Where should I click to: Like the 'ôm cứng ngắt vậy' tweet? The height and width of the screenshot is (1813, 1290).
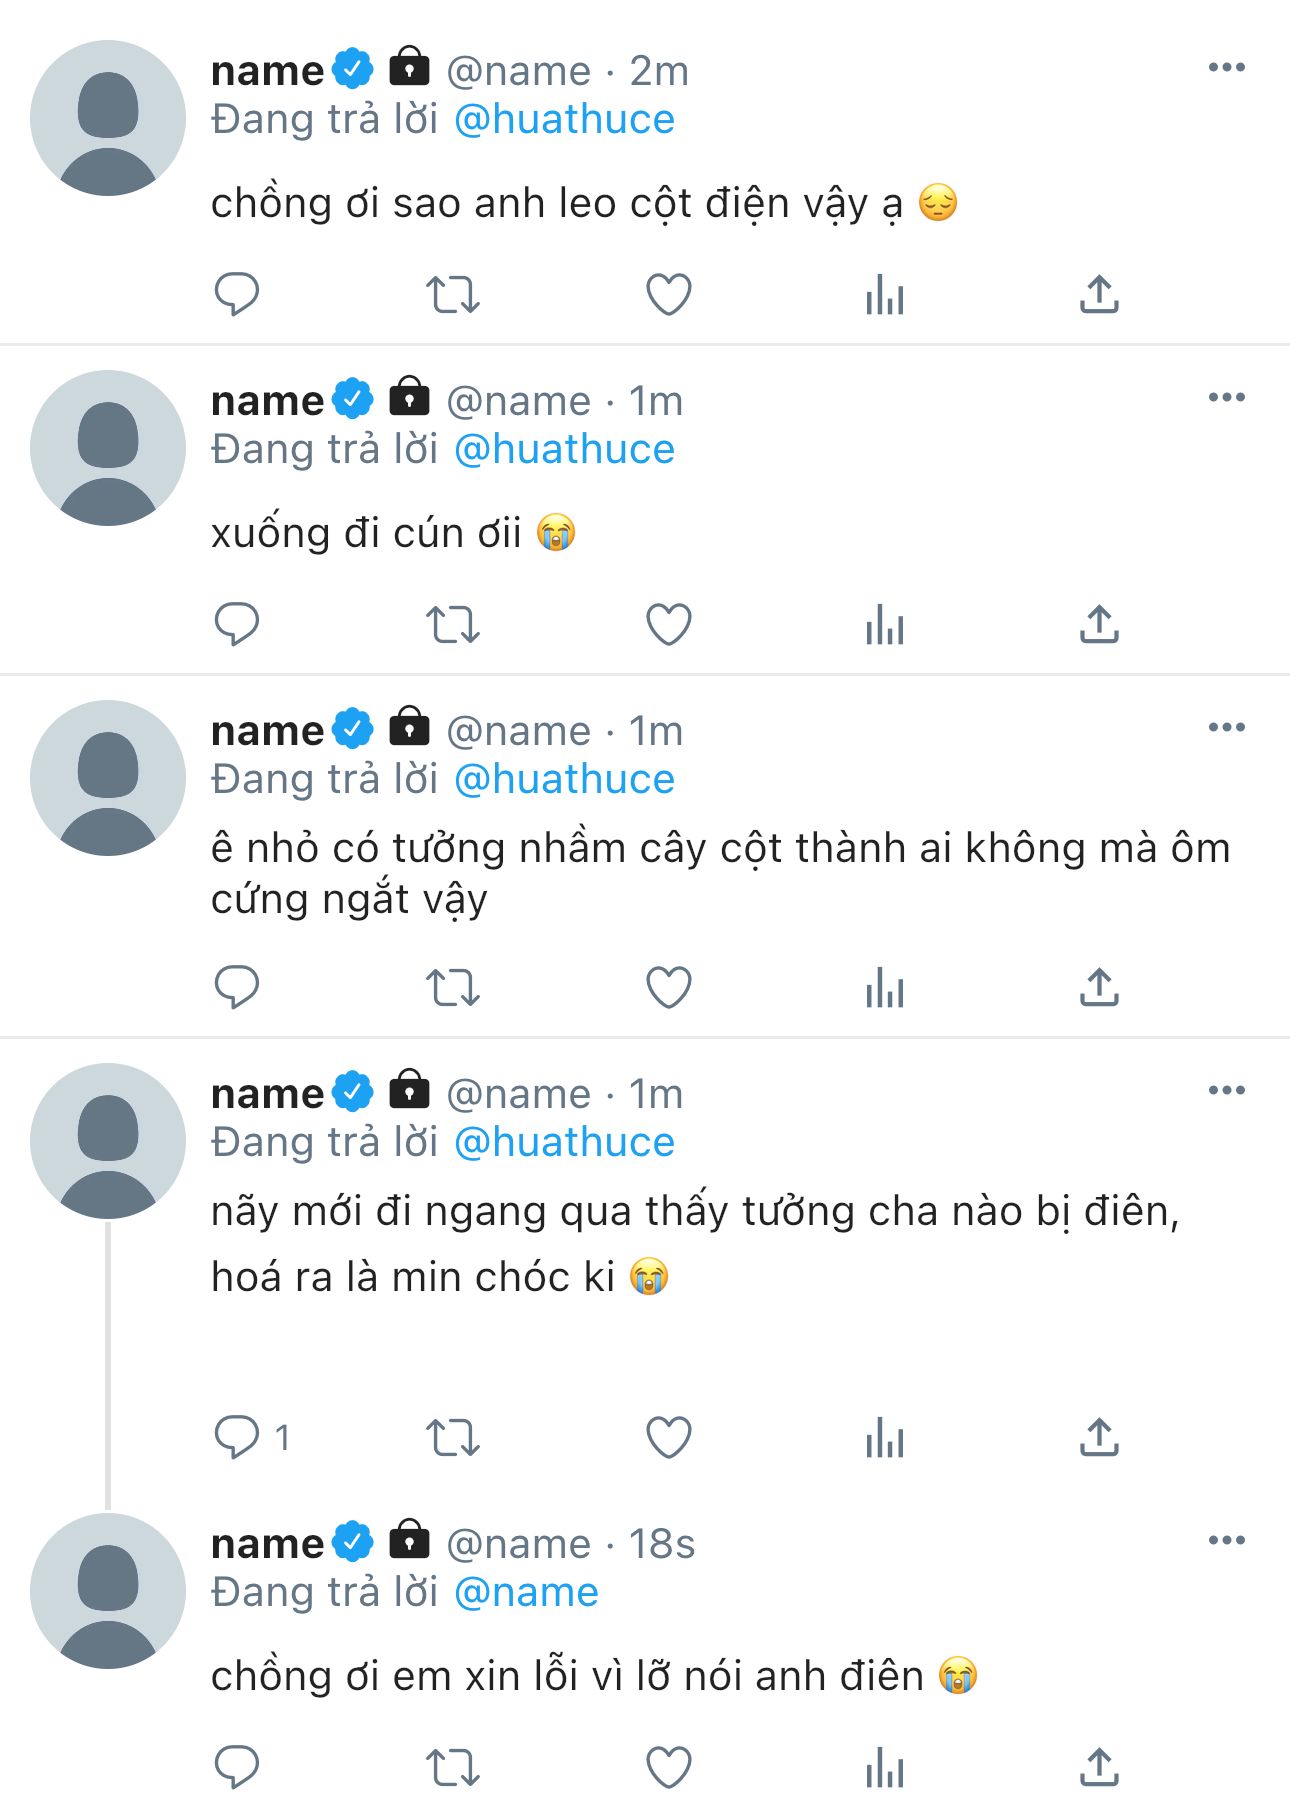tap(669, 988)
